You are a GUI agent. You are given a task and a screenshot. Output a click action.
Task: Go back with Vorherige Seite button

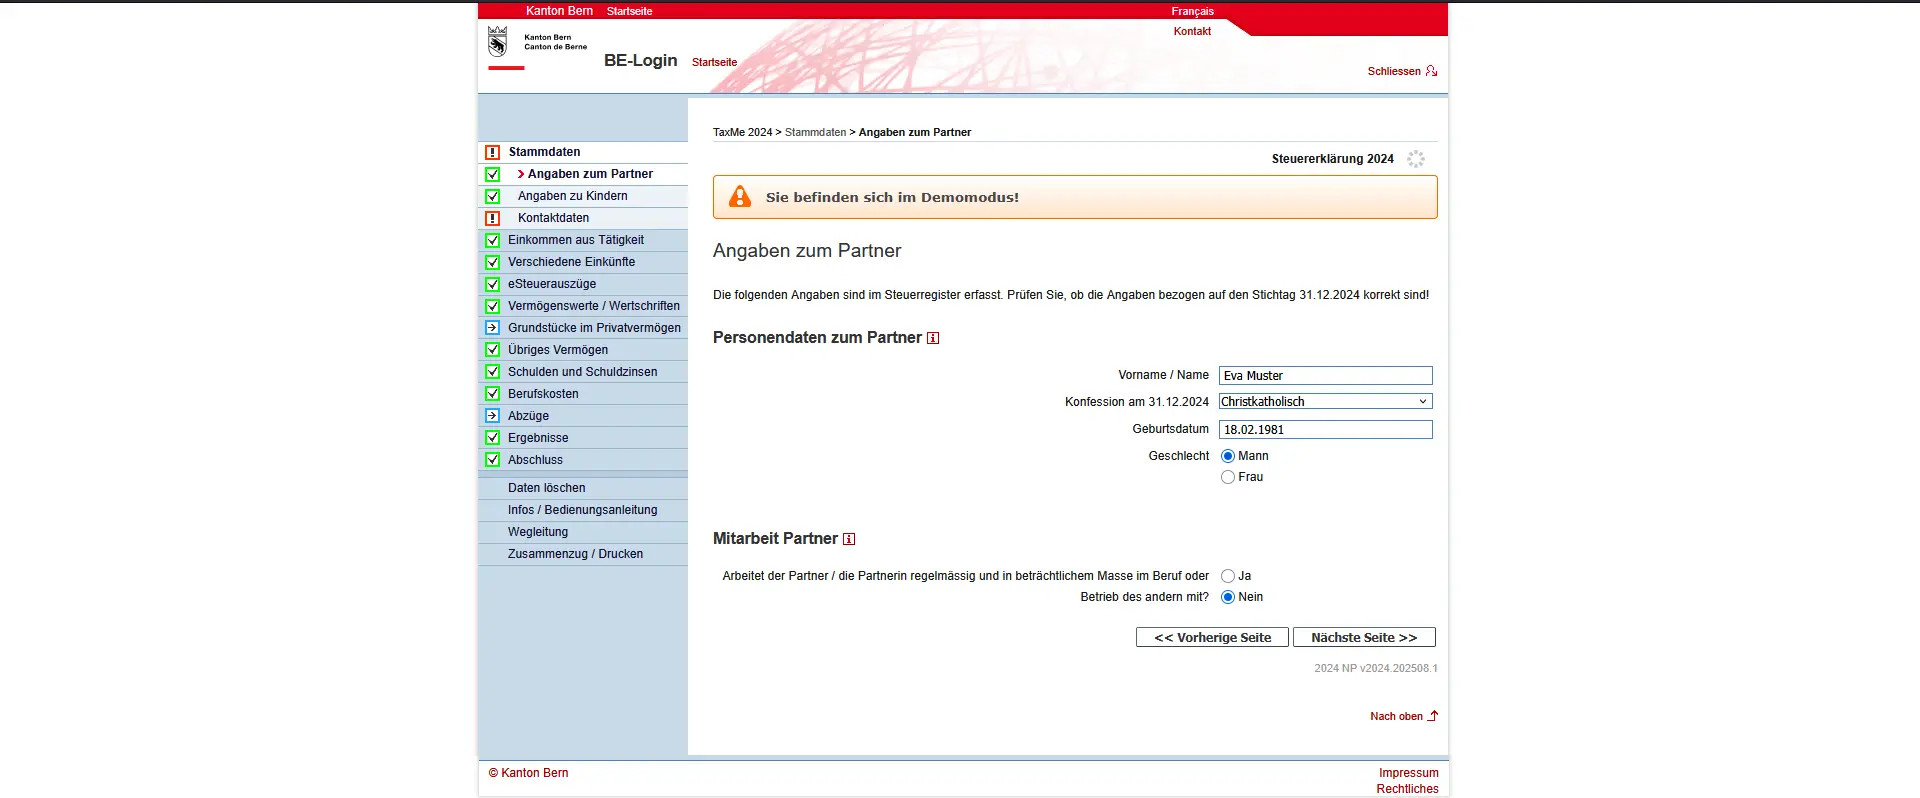coord(1212,638)
